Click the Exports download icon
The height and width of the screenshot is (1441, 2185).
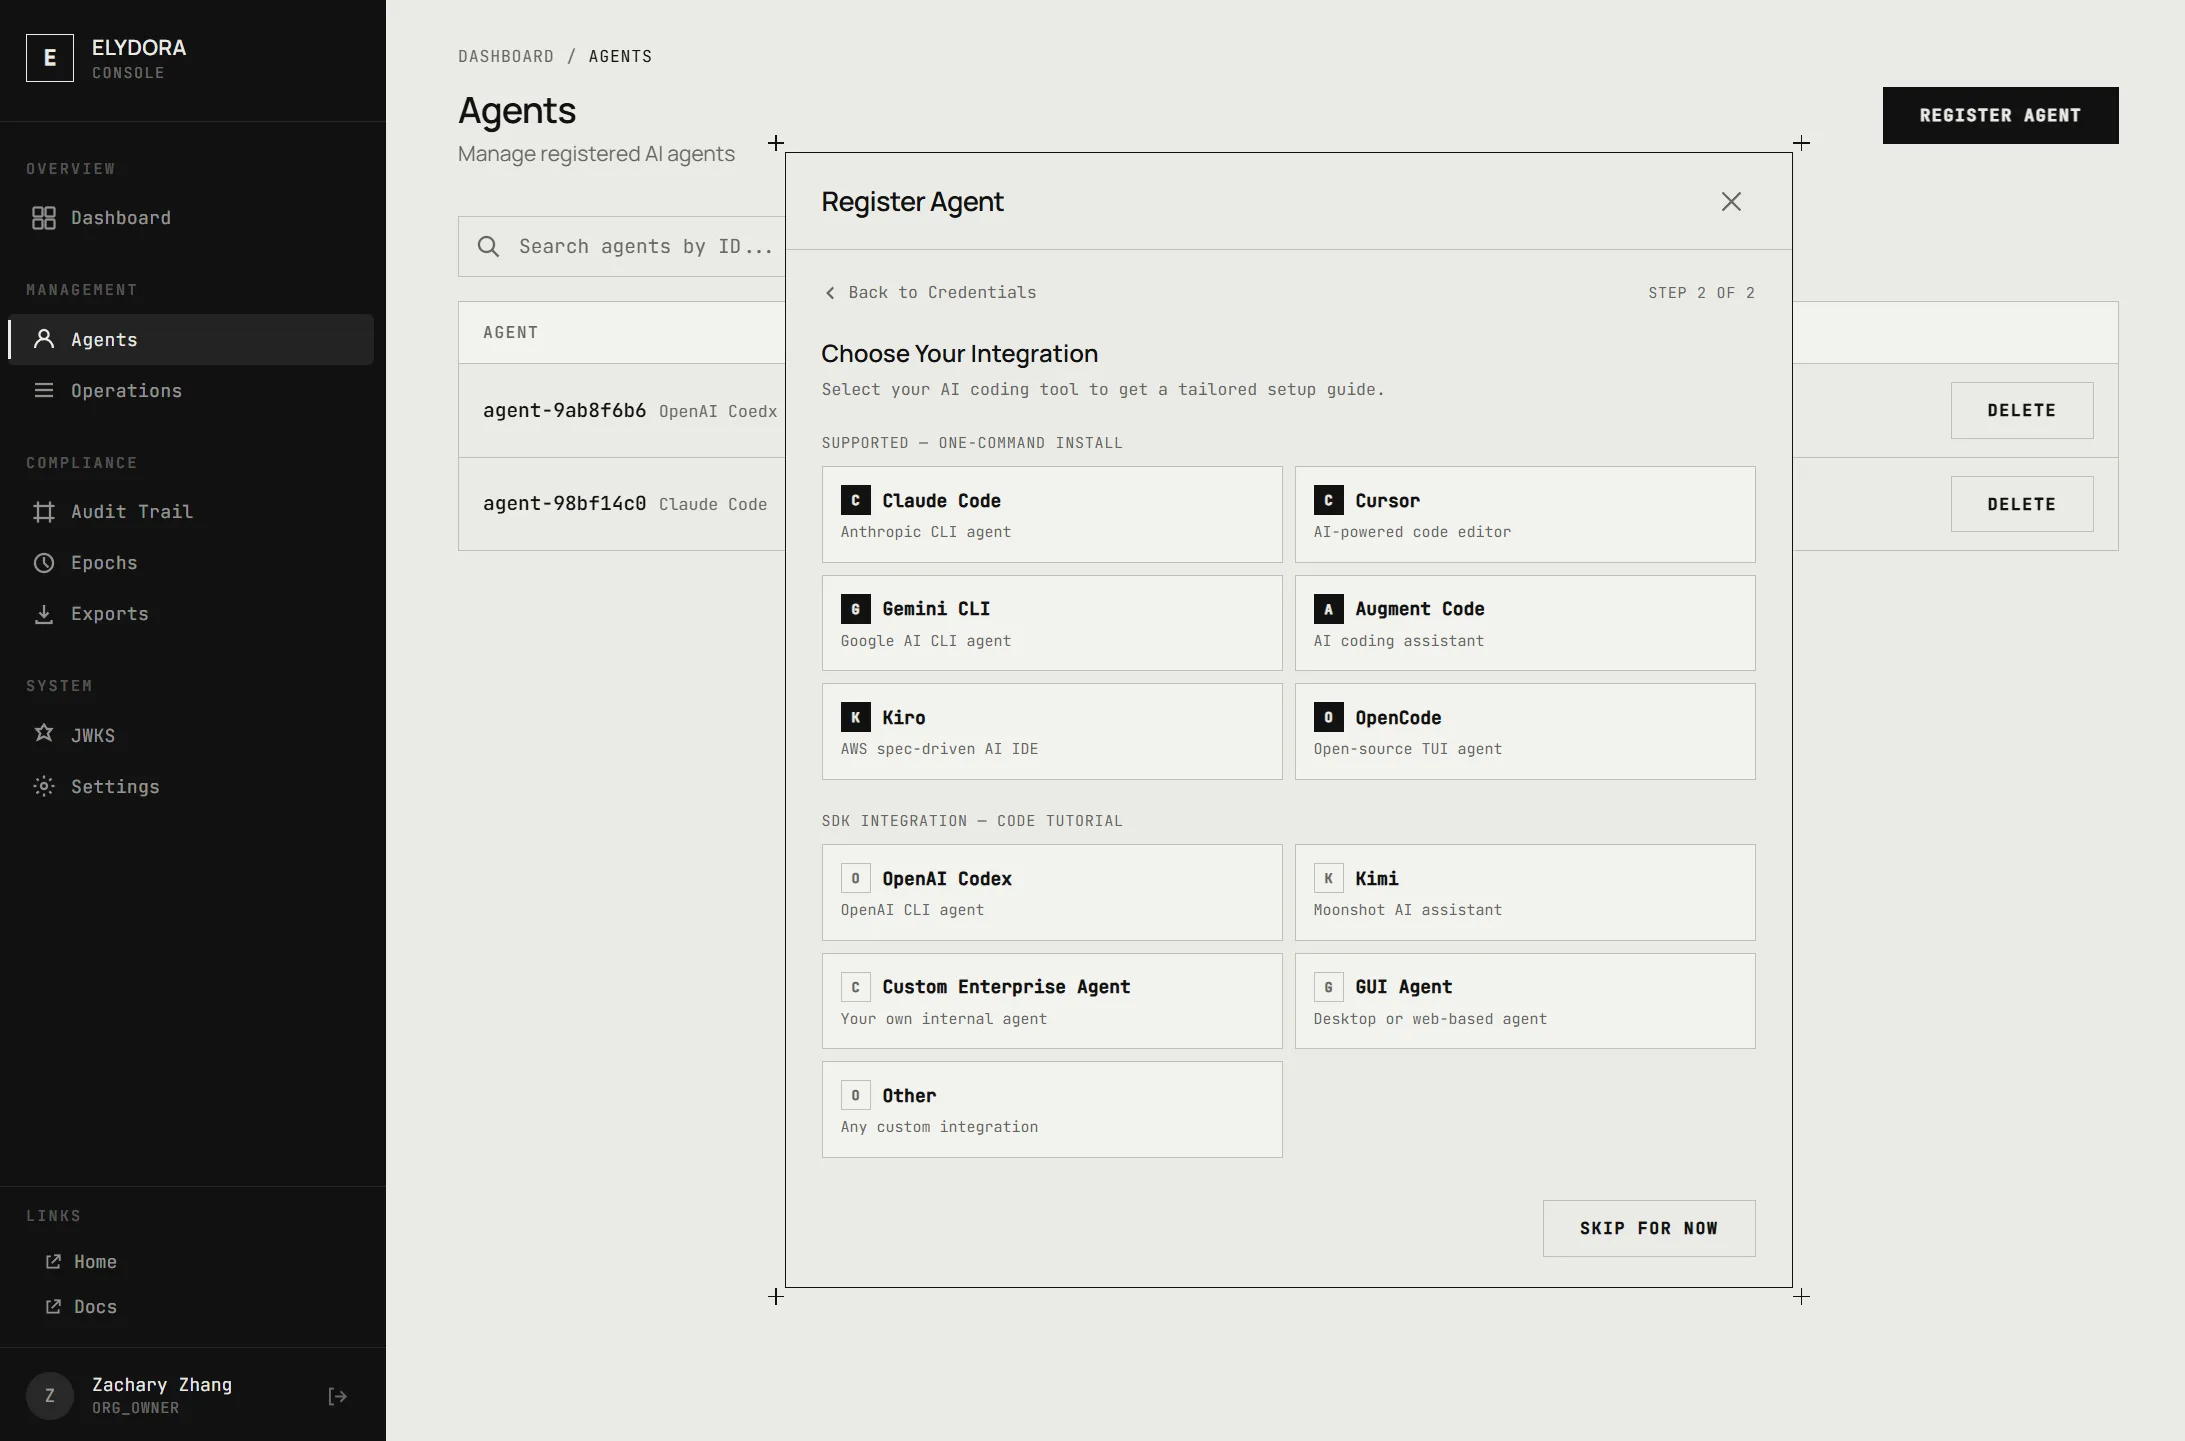tap(44, 613)
